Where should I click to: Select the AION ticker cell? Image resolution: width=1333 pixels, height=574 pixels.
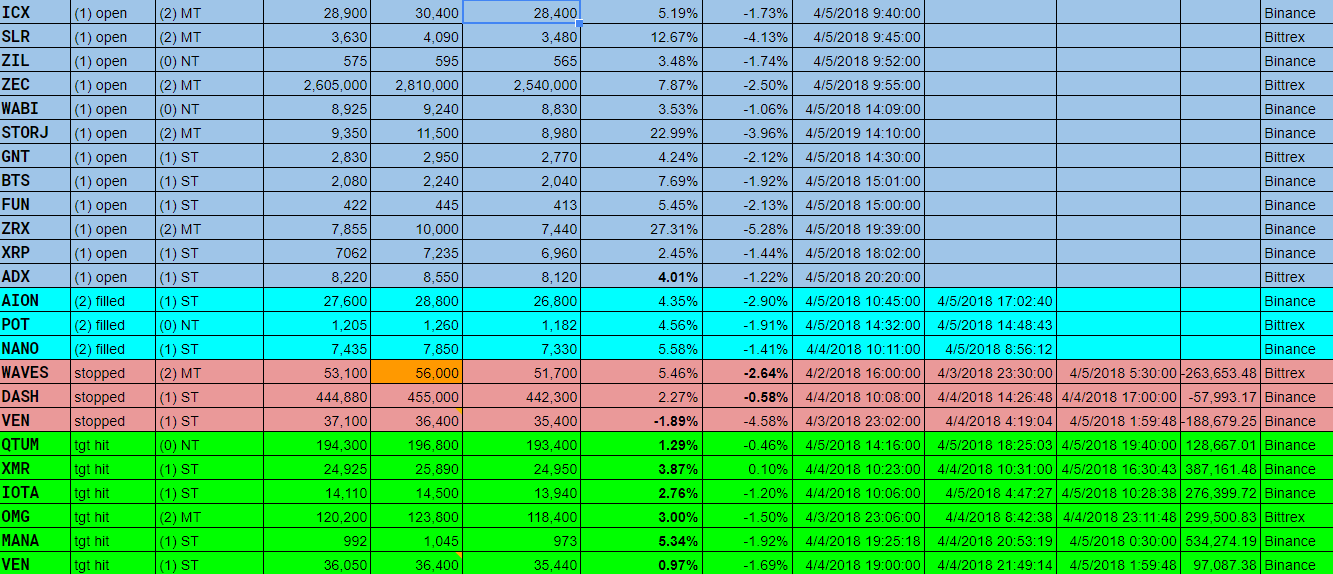[x=35, y=301]
